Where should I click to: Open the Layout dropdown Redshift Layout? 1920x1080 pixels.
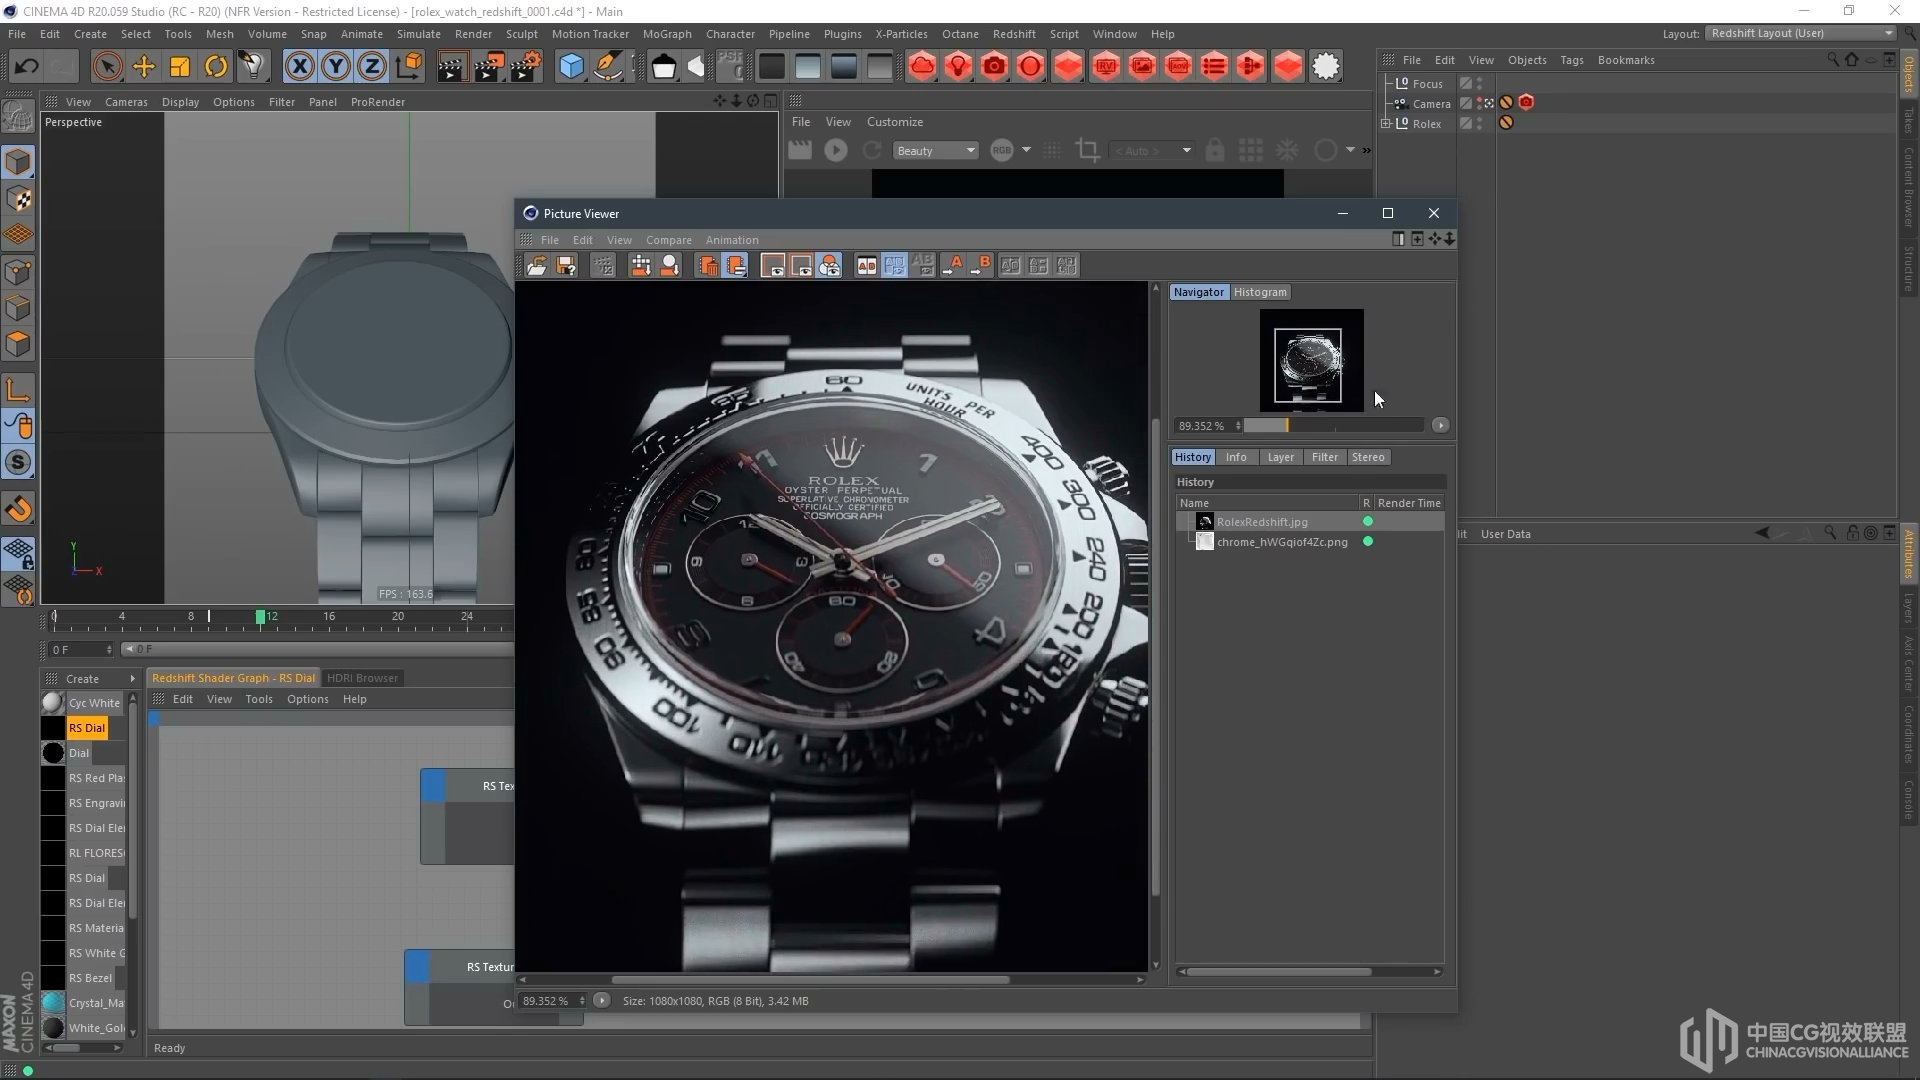coord(1801,33)
